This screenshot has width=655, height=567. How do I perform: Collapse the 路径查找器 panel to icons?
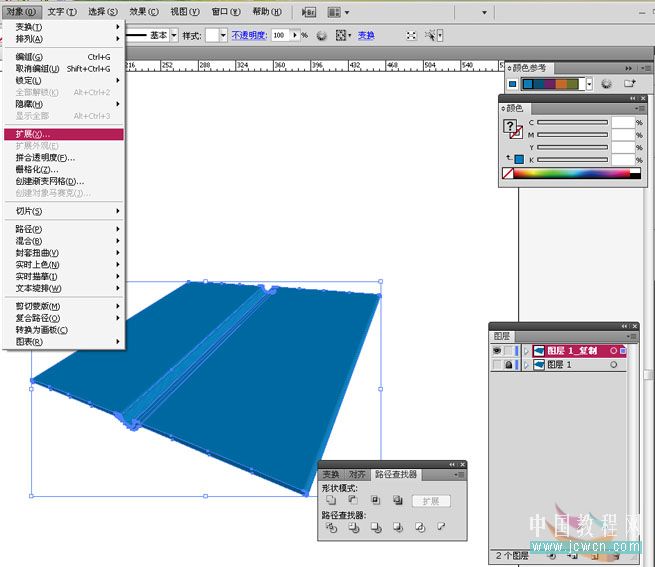[x=452, y=465]
